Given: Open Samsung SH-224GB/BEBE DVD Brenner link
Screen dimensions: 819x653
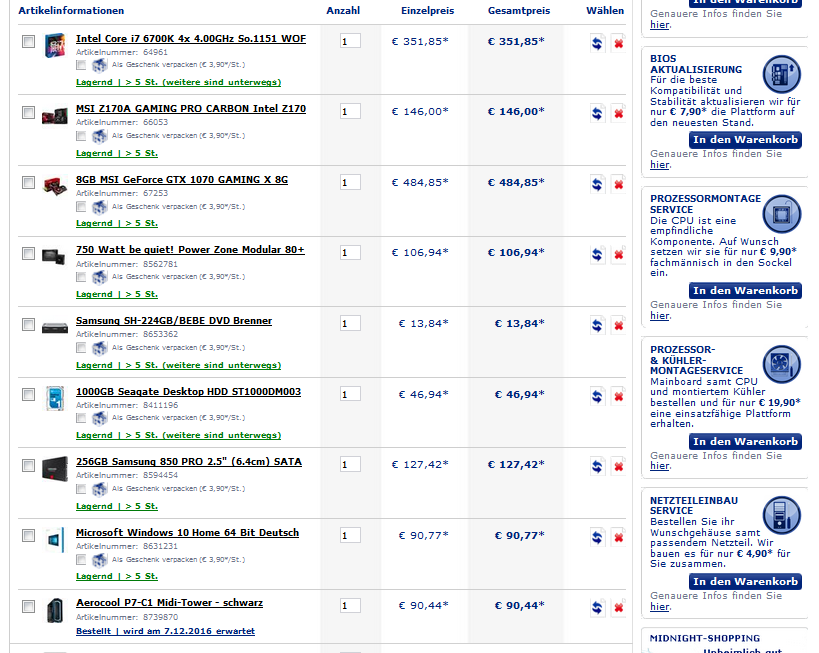Looking at the screenshot, I should pos(174,321).
